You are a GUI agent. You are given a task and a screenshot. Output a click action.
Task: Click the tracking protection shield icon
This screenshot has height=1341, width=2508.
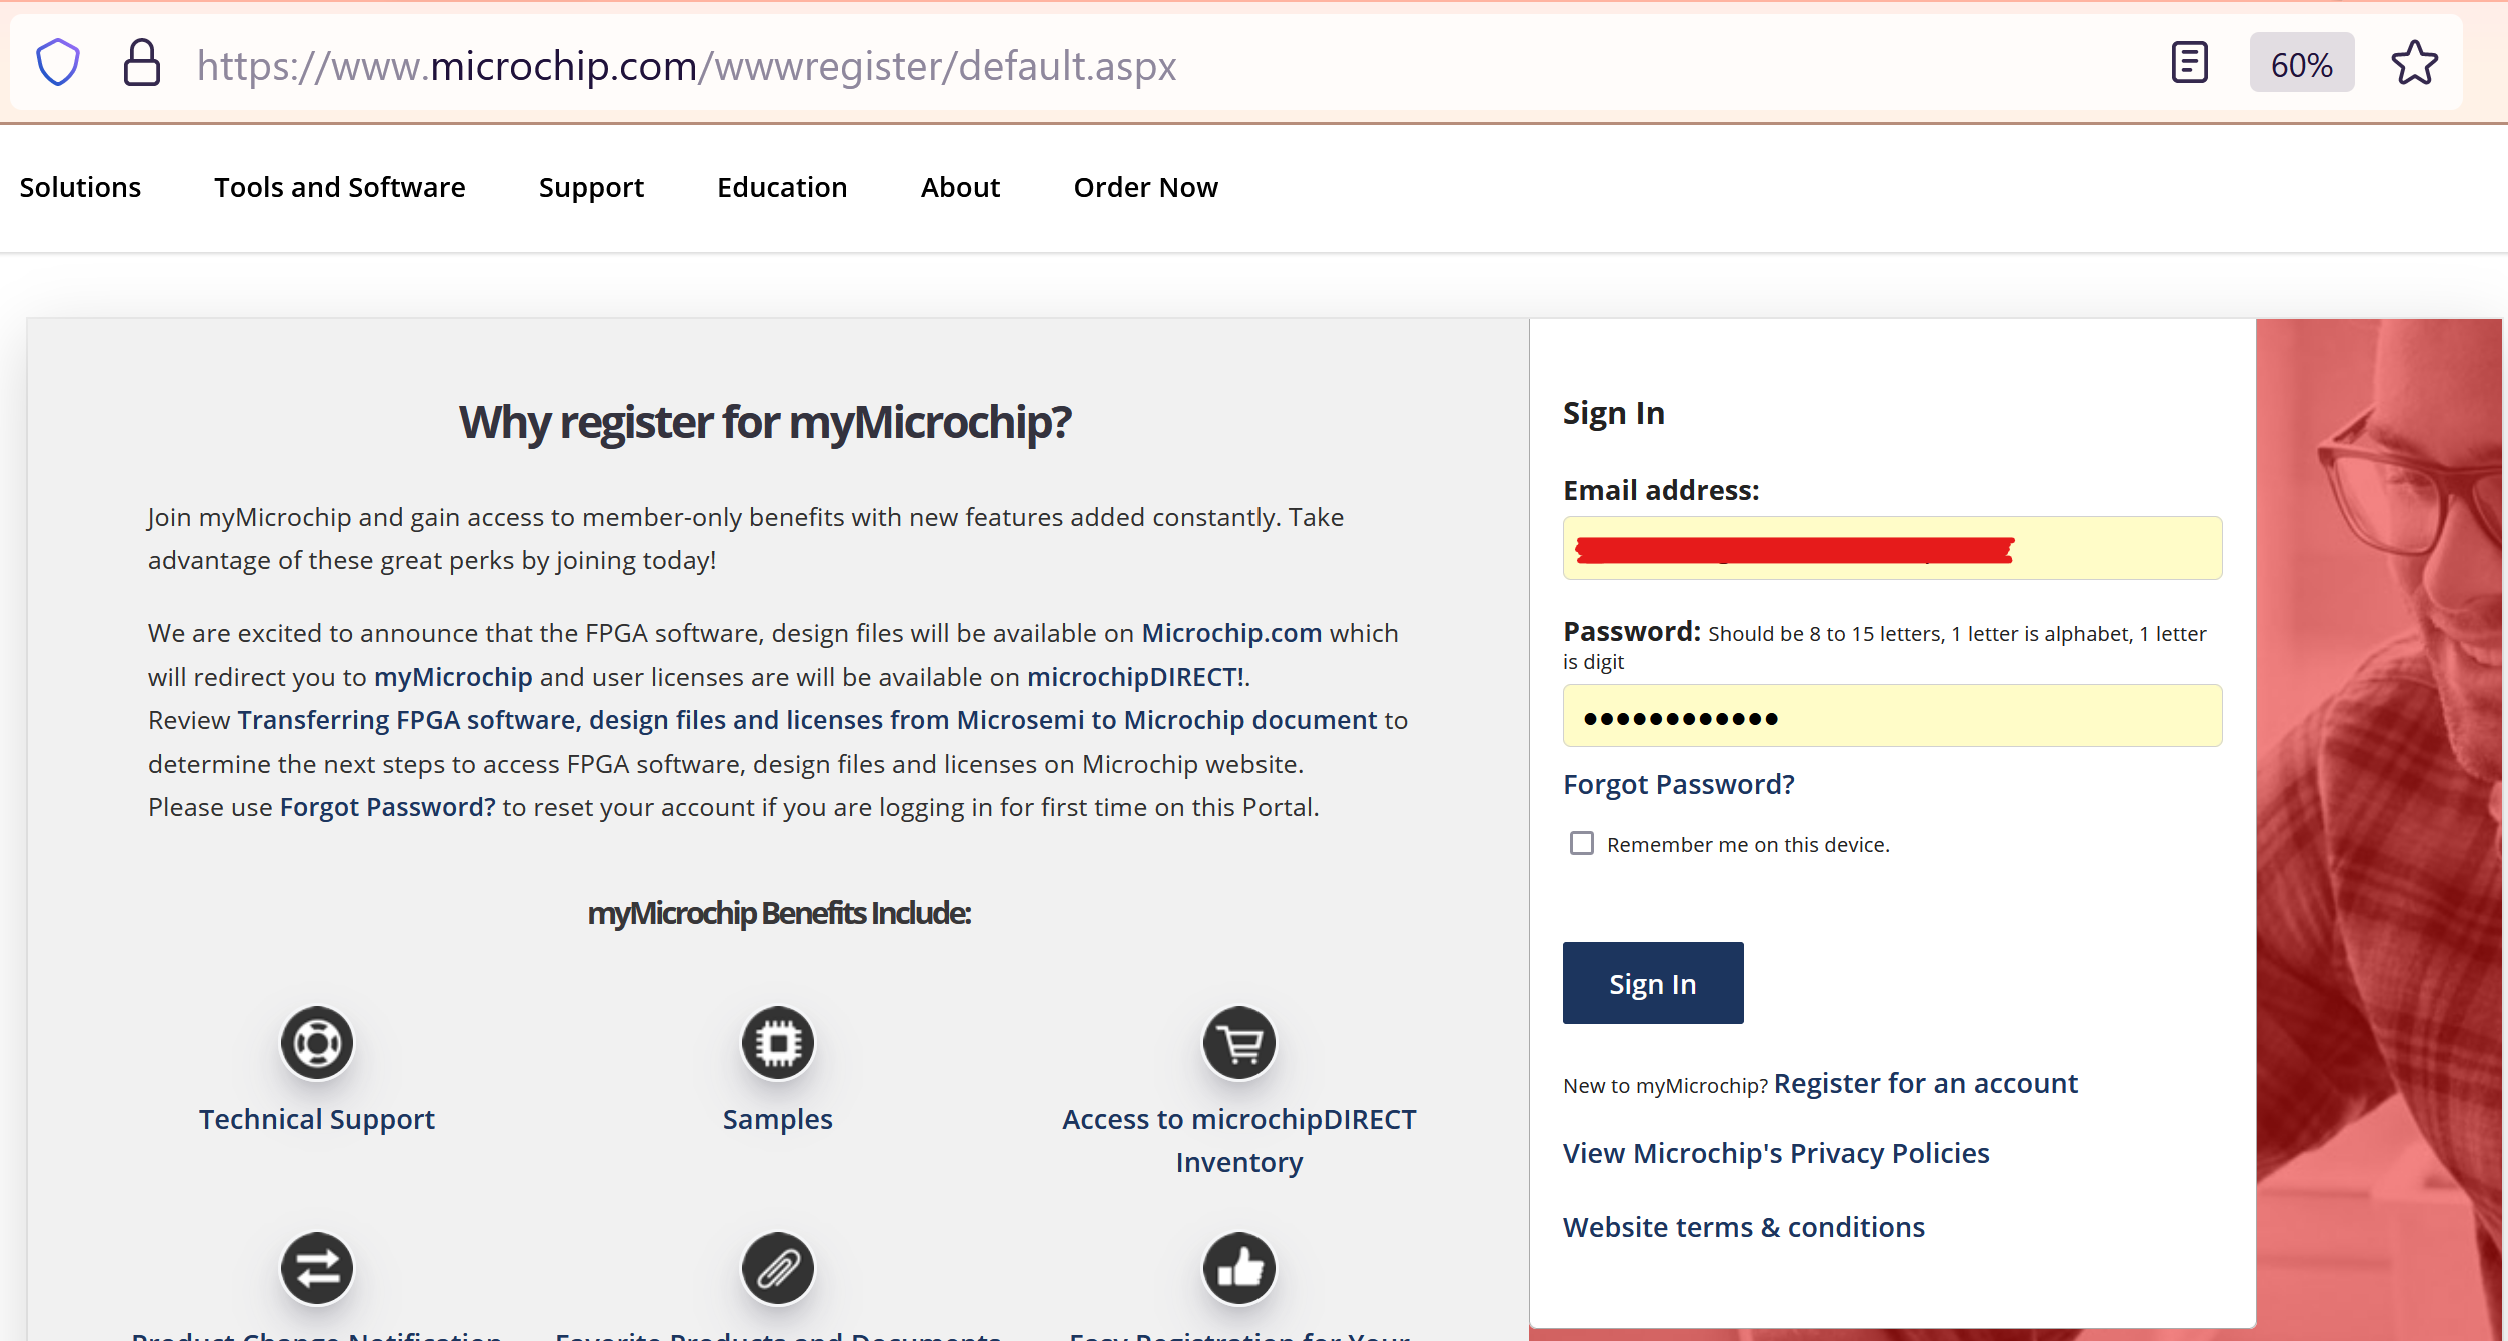point(57,63)
